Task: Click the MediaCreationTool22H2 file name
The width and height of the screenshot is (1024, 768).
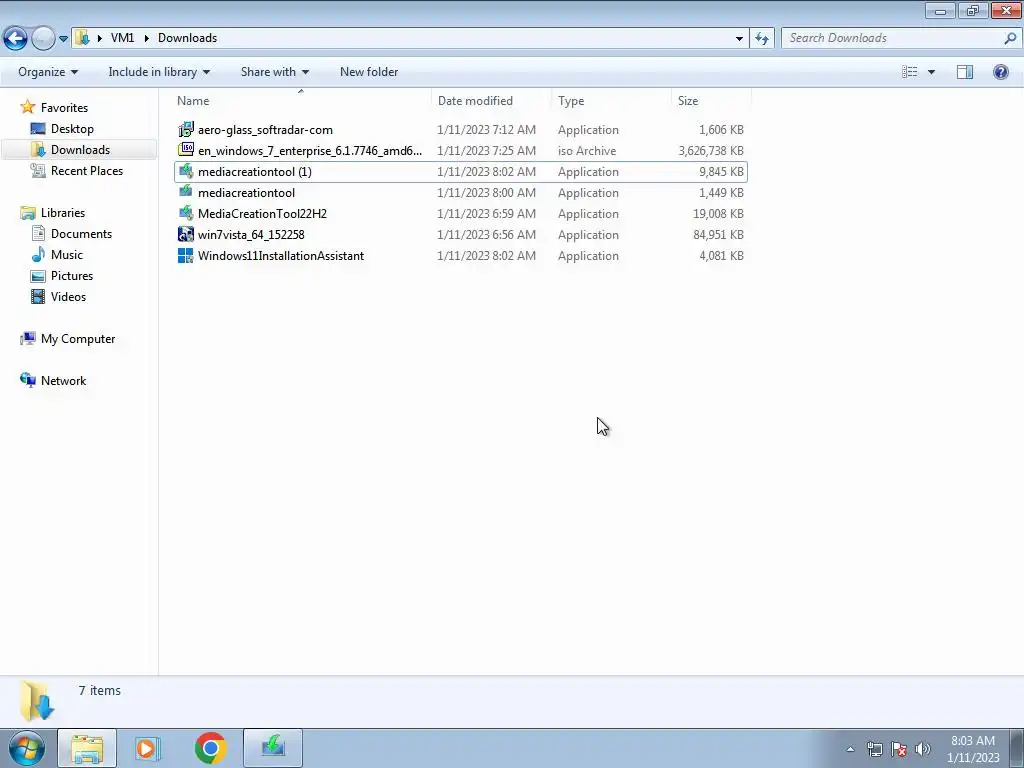Action: pyautogui.click(x=263, y=214)
